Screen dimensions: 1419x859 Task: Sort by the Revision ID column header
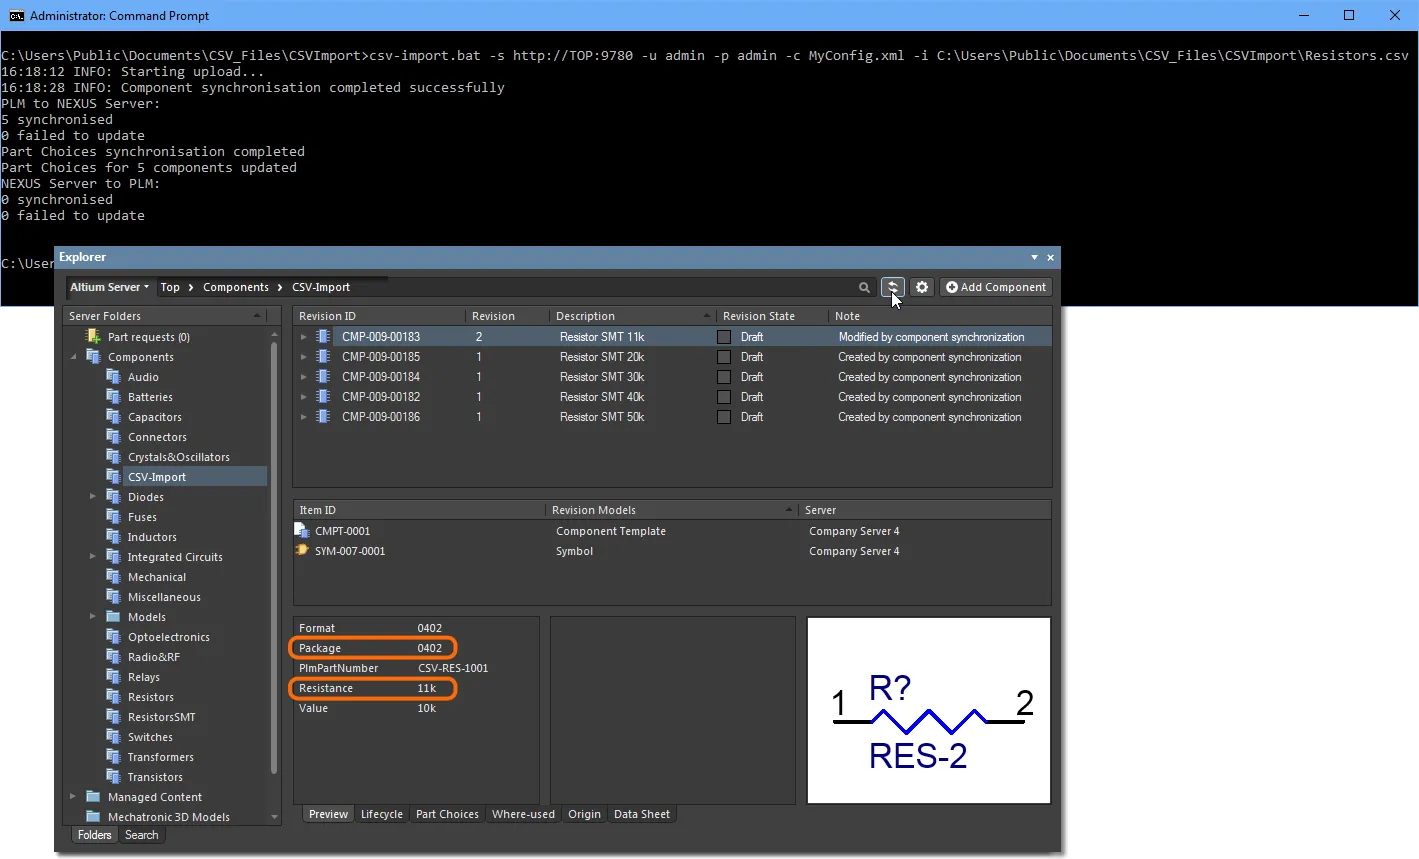pyautogui.click(x=379, y=316)
